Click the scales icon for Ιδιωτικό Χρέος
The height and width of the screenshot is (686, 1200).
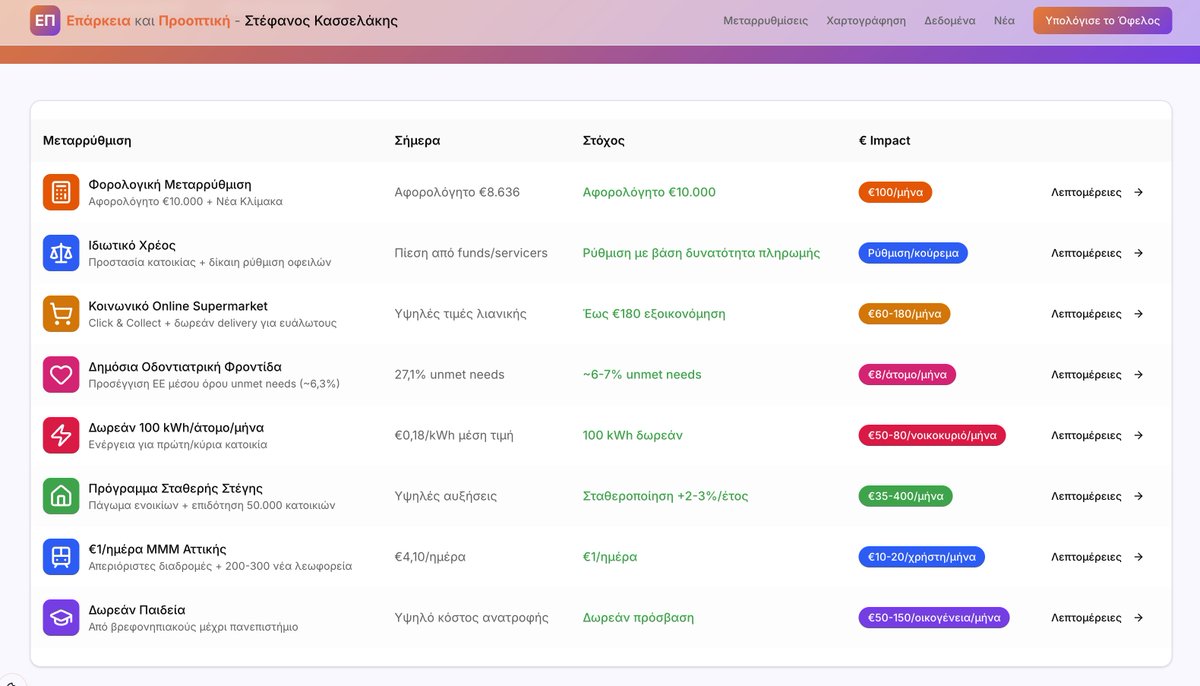(x=61, y=253)
